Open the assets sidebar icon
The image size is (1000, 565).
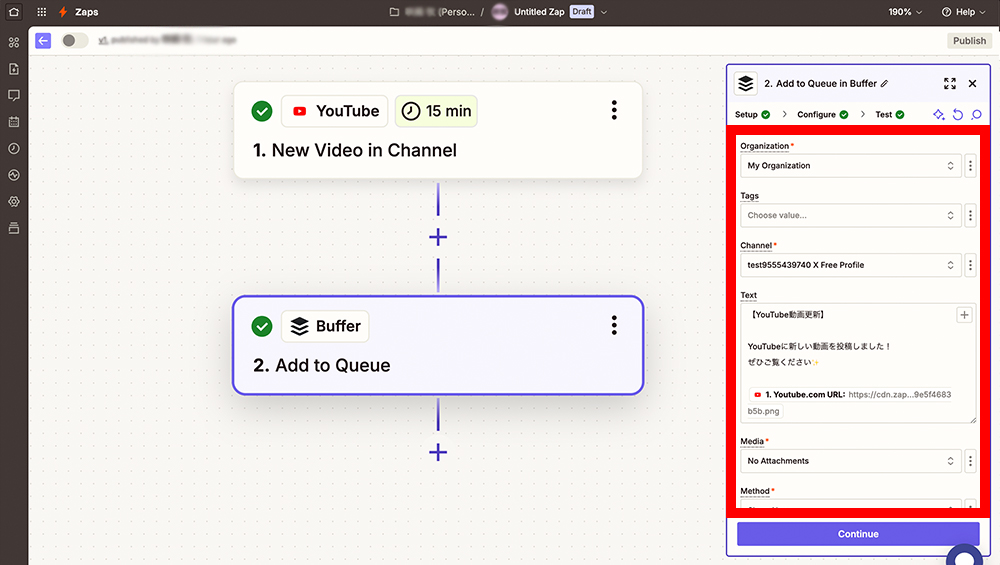click(x=14, y=42)
